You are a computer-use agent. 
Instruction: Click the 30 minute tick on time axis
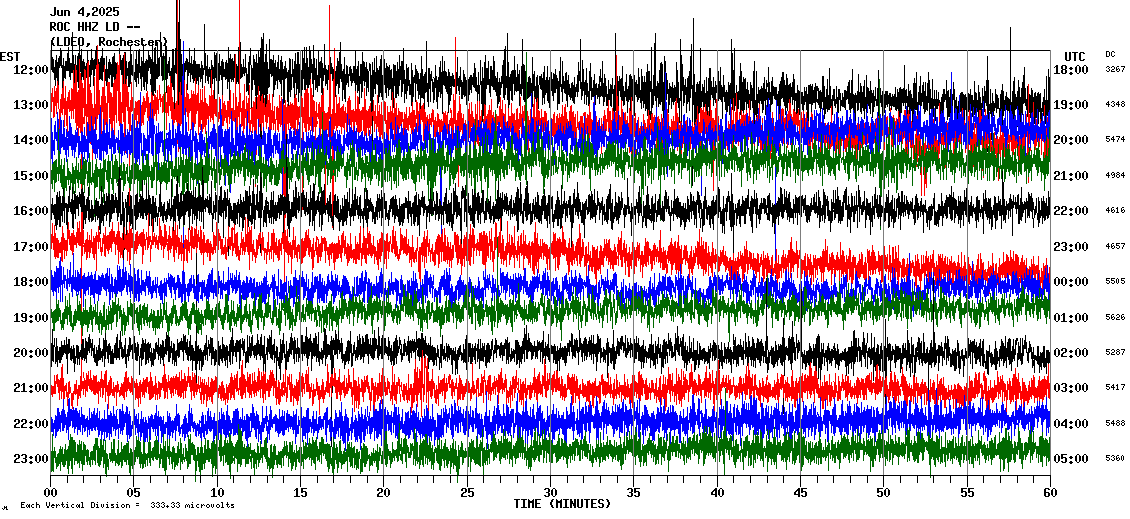tap(549, 493)
